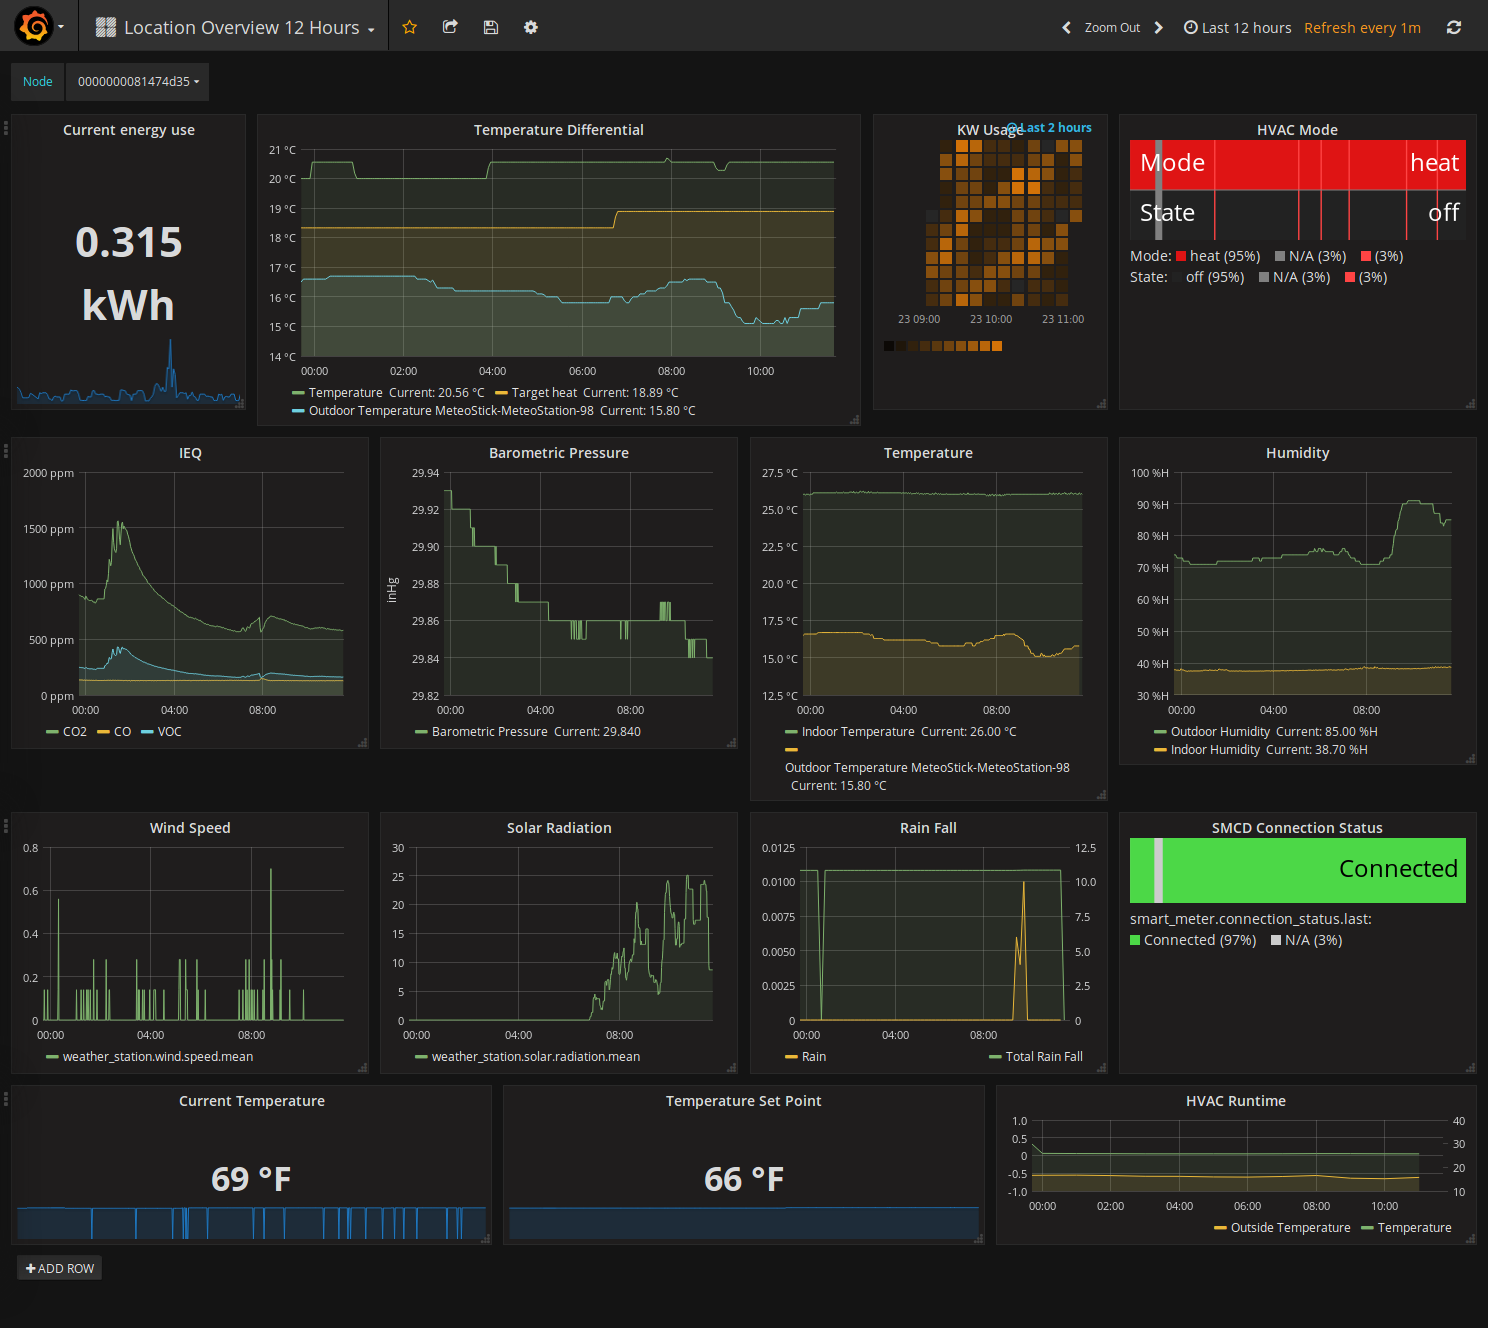Expand the Node variable value dropdown
Screen dimensions: 1488x1328
(138, 82)
